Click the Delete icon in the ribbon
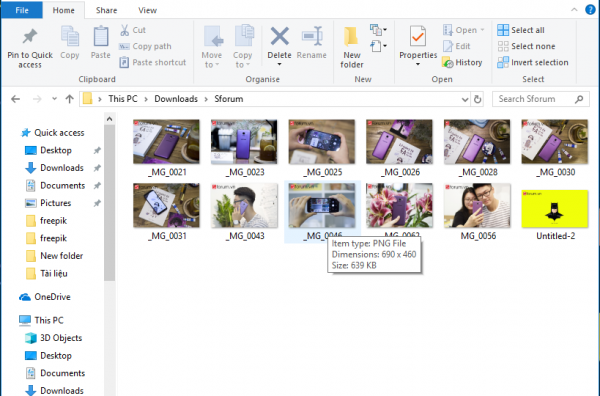This screenshot has width=600, height=396. (279, 36)
